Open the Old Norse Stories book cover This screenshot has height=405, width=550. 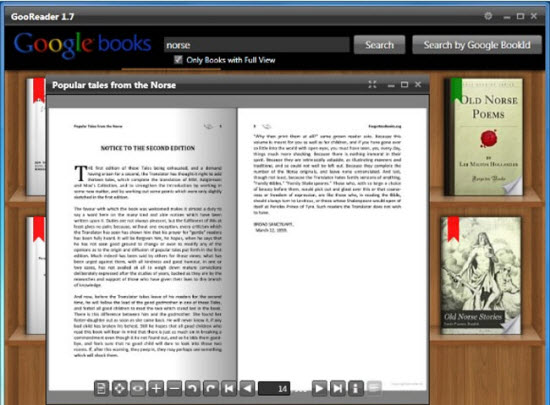481,276
